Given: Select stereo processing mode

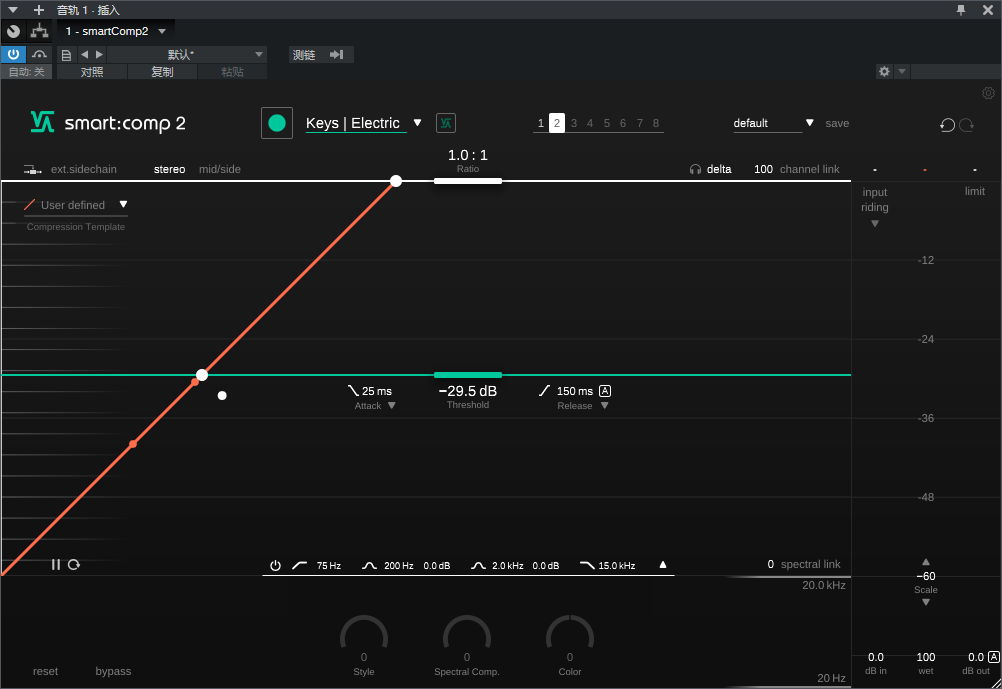Looking at the screenshot, I should pos(169,169).
